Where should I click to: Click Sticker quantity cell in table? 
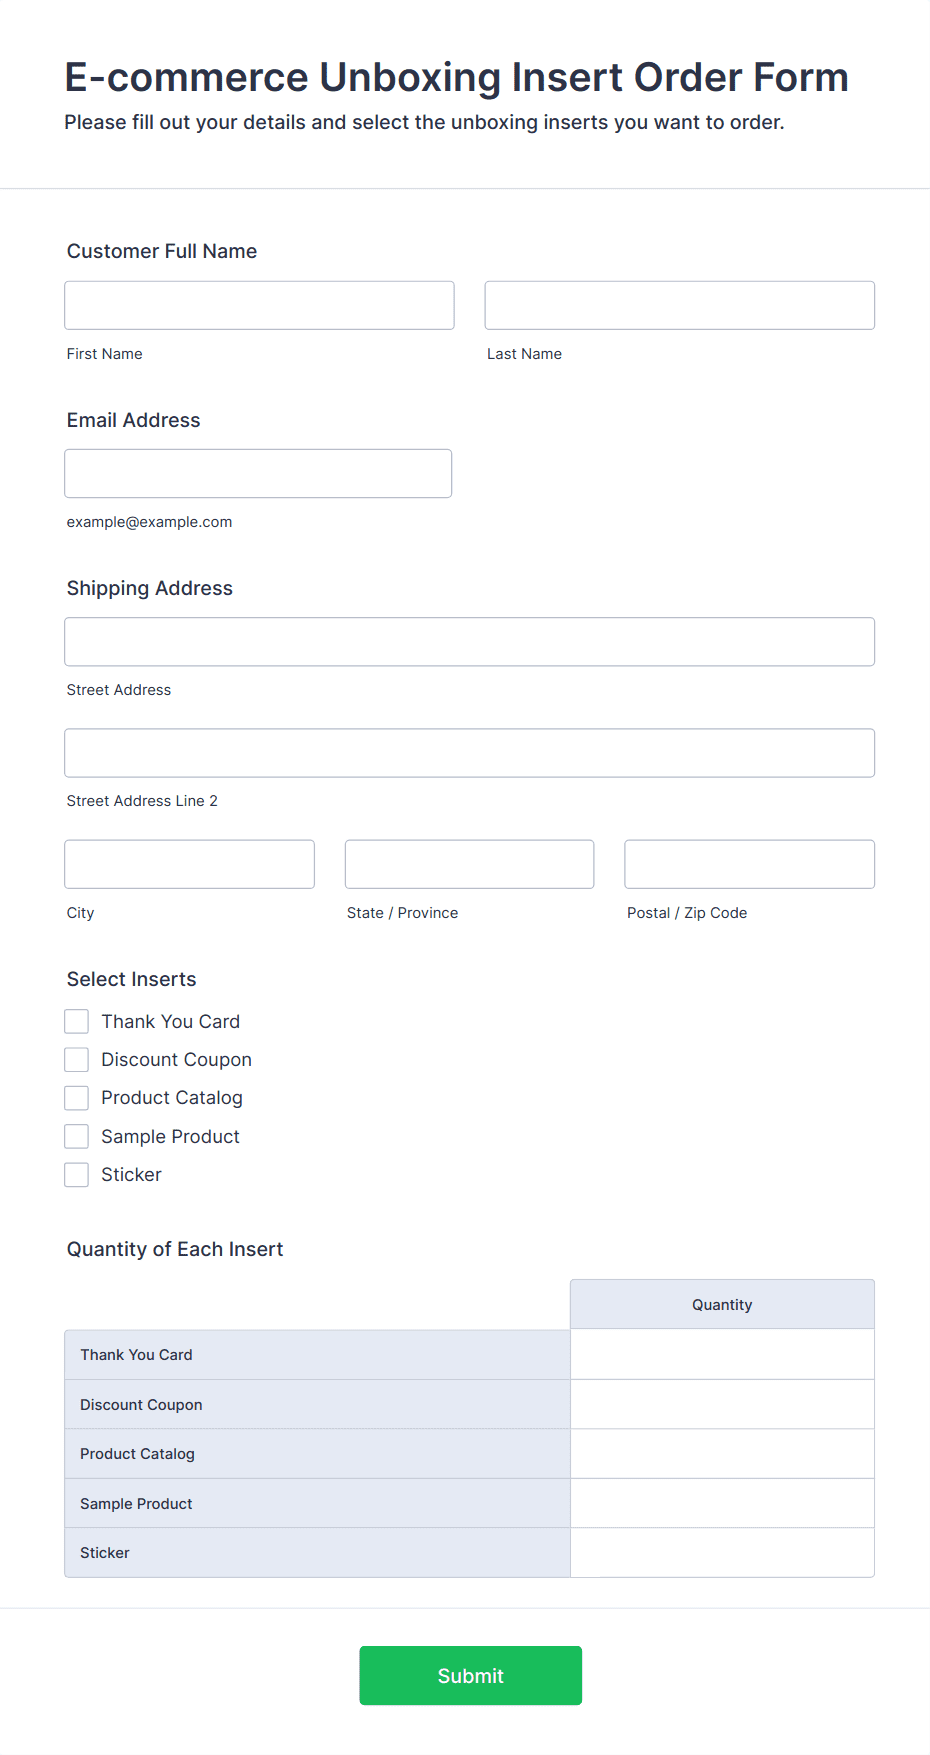[722, 1552]
